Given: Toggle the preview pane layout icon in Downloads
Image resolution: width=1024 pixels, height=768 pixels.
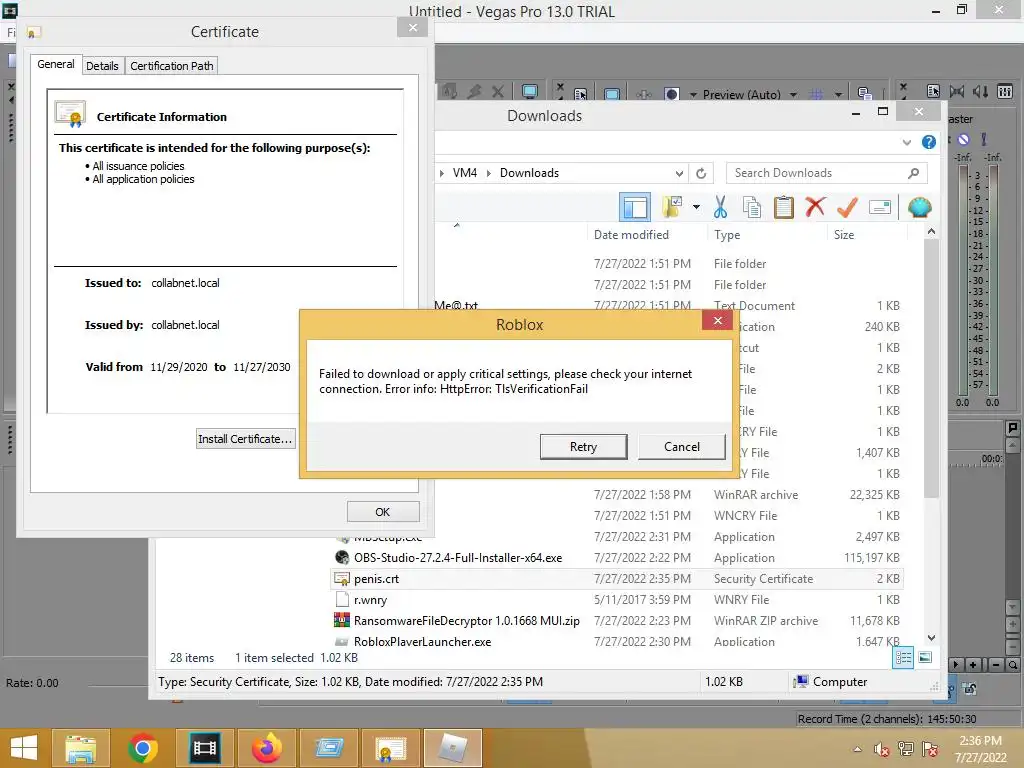Looking at the screenshot, I should (635, 208).
